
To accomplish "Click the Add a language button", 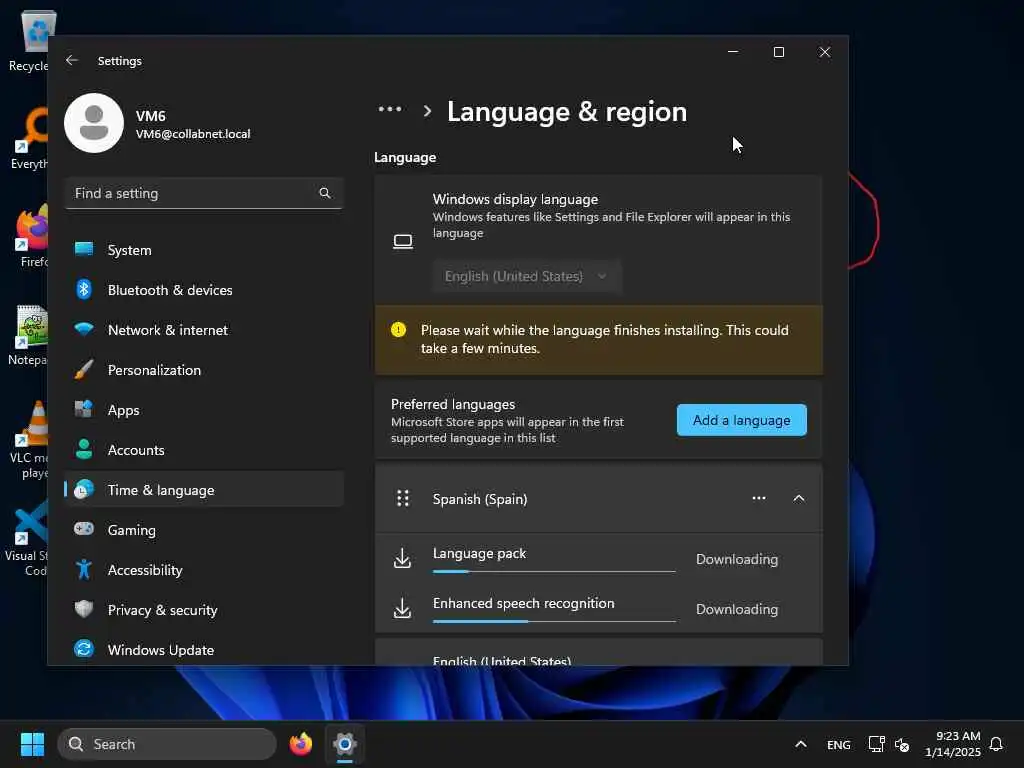I will (x=741, y=420).
